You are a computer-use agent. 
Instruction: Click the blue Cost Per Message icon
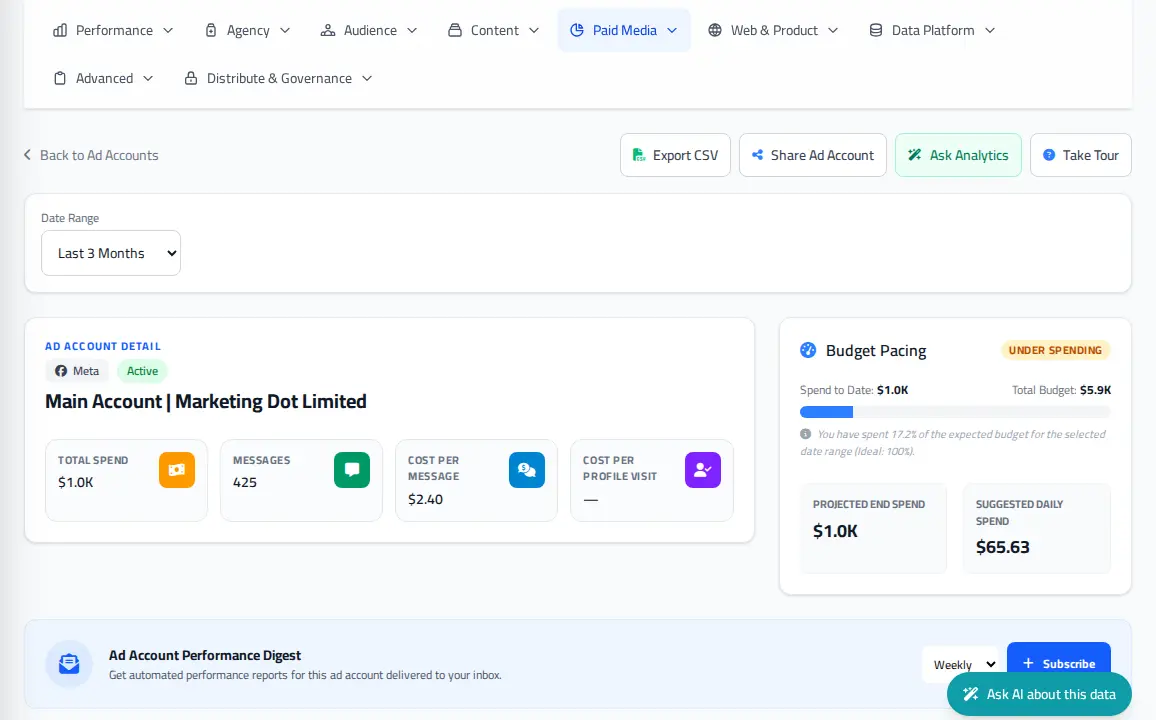coord(526,470)
